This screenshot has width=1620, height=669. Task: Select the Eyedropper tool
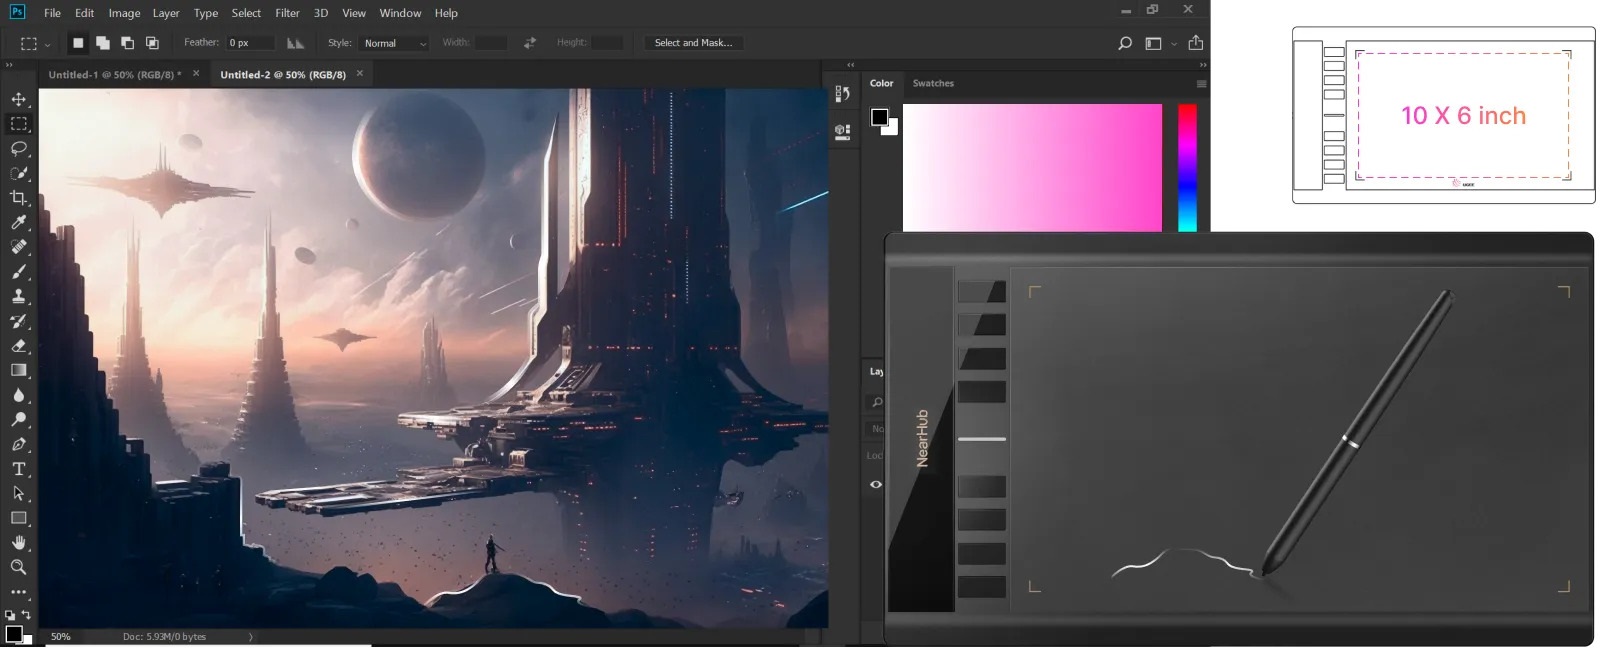point(18,222)
